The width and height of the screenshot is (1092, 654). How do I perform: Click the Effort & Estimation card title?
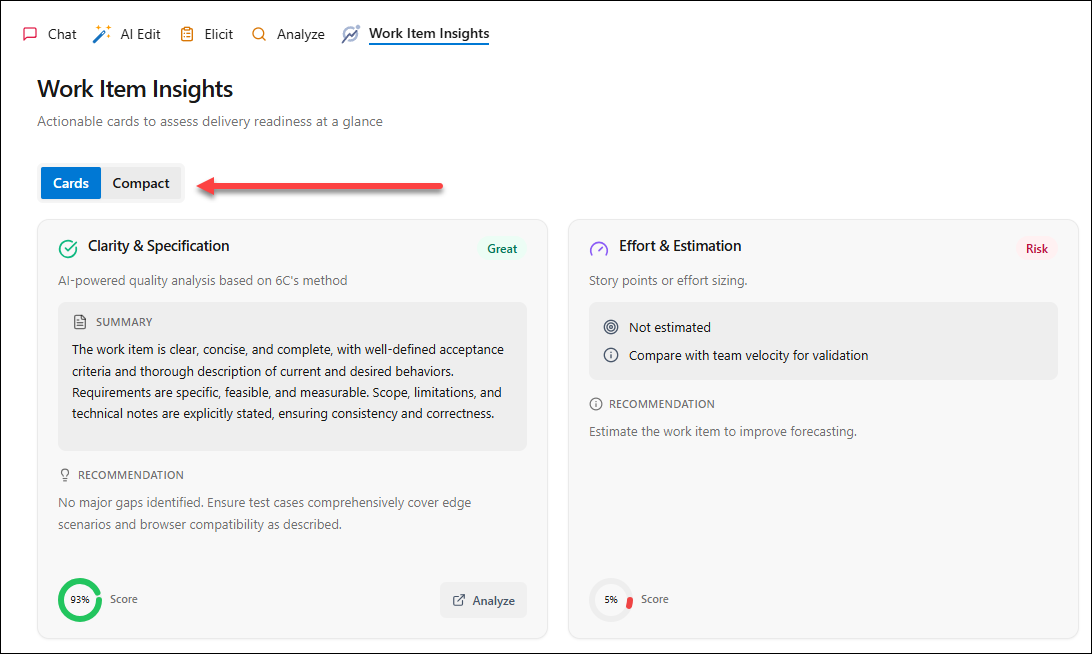680,246
